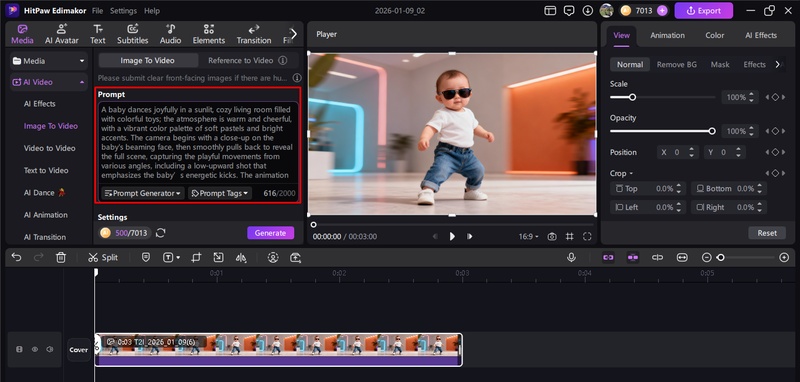The image size is (800, 382).
Task: Select the T2I_2026_01_09(6) clip on timeline
Action: click(279, 349)
